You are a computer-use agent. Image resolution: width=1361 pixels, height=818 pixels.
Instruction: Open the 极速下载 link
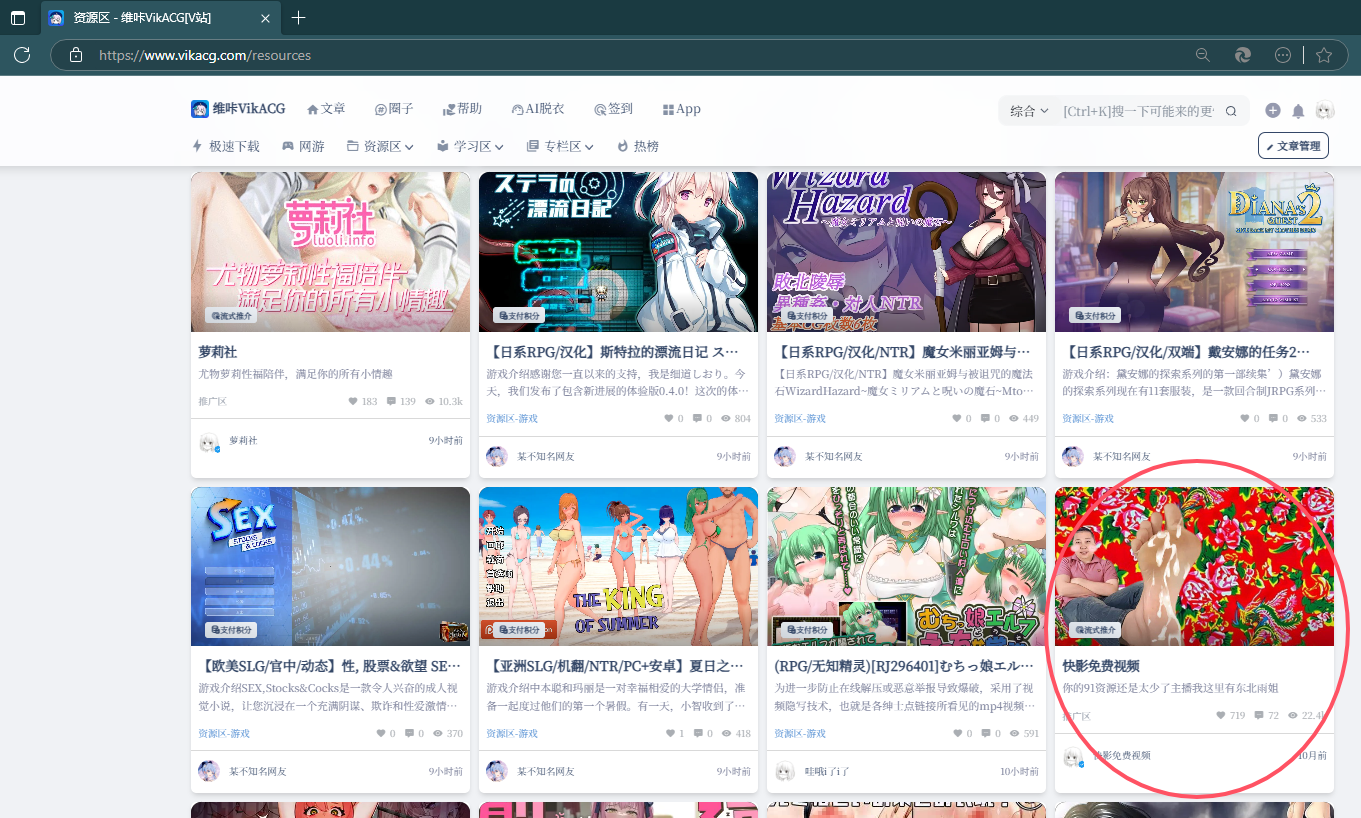[226, 146]
